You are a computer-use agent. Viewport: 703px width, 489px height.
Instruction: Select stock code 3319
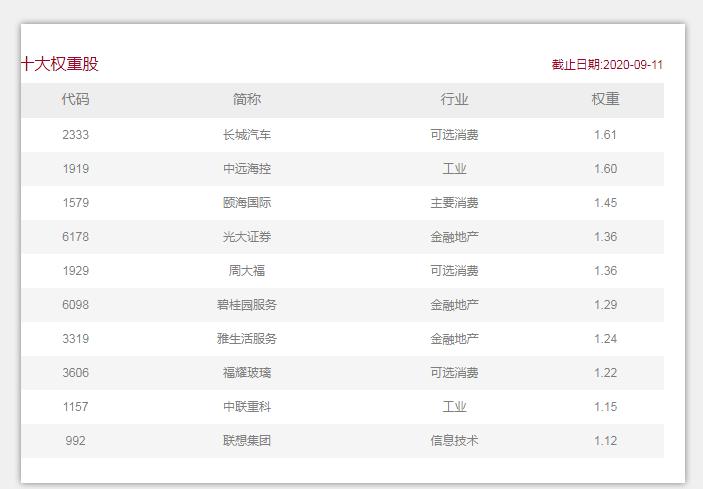(75, 338)
